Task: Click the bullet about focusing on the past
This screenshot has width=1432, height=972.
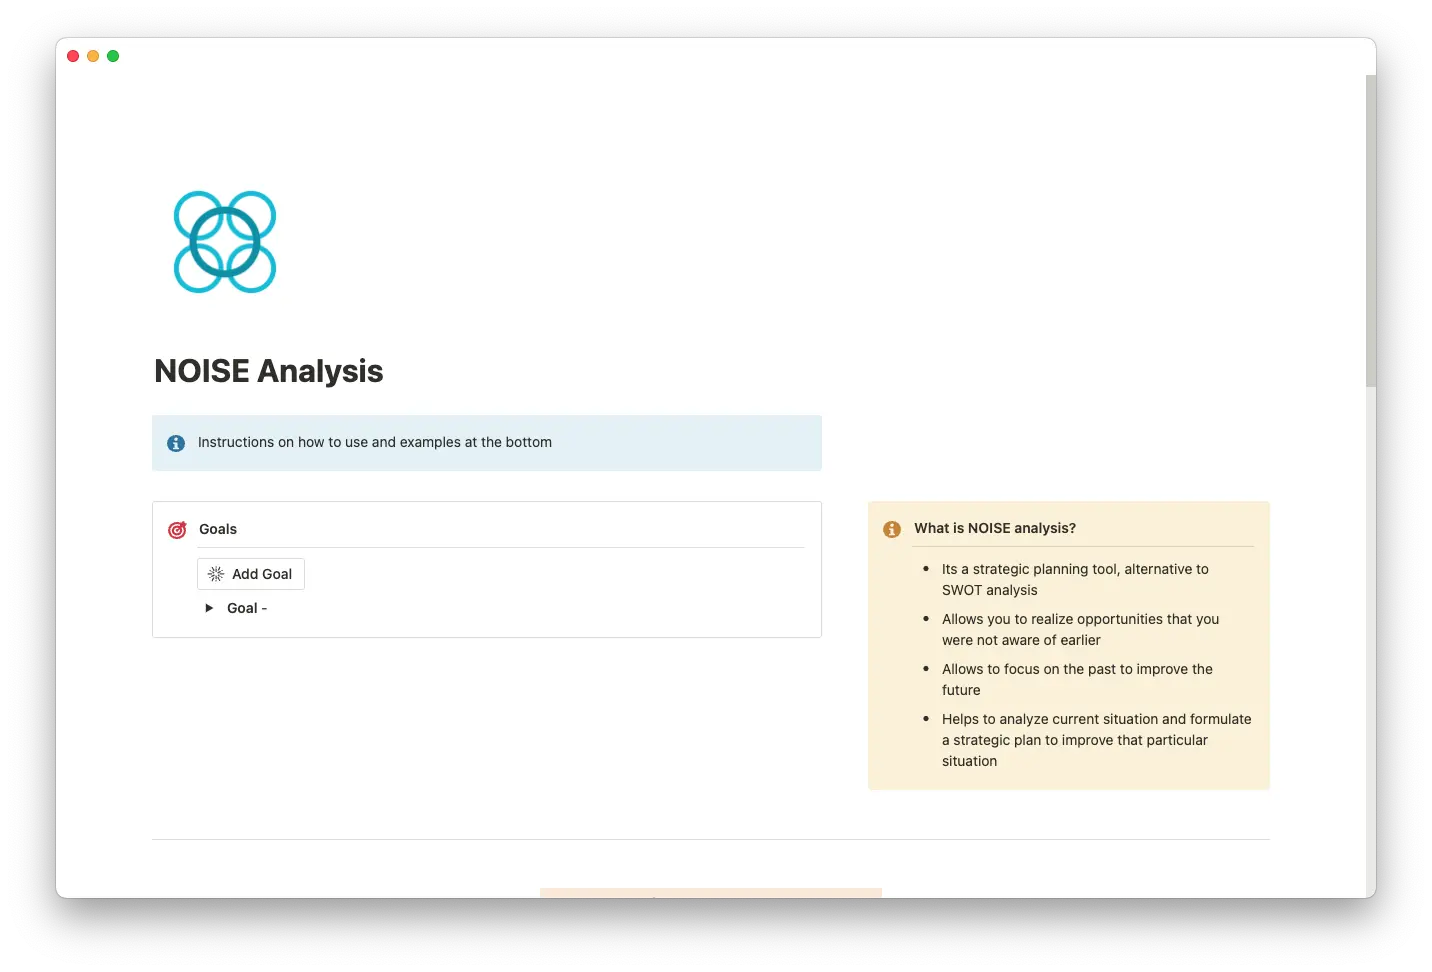Action: pyautogui.click(x=1077, y=679)
